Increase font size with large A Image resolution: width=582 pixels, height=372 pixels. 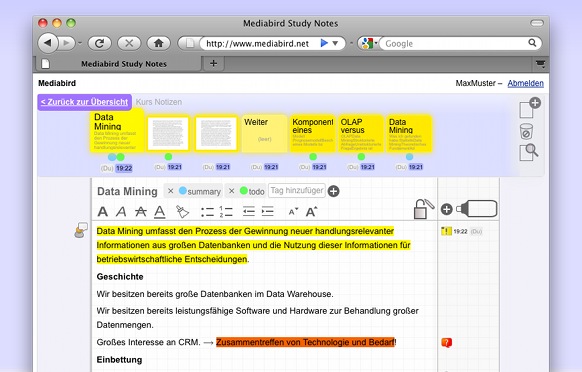pos(311,211)
